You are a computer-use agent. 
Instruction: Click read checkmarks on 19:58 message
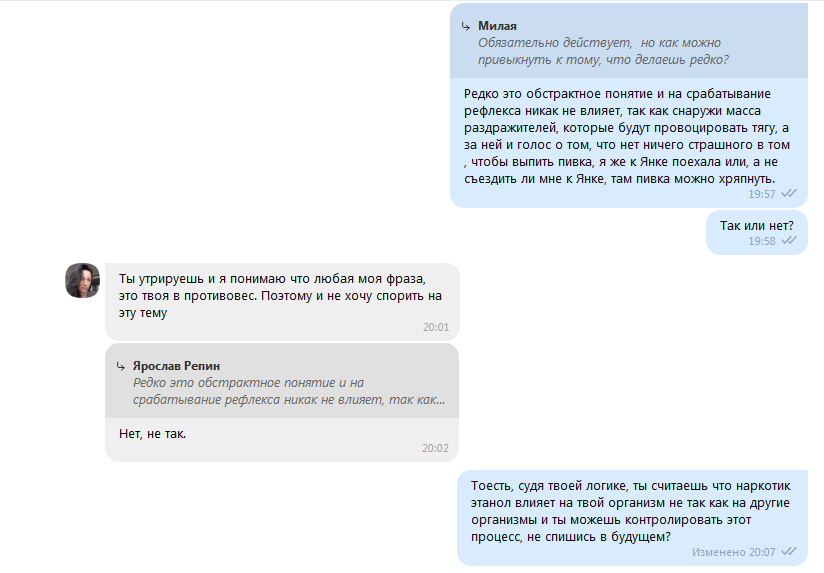[x=789, y=241]
